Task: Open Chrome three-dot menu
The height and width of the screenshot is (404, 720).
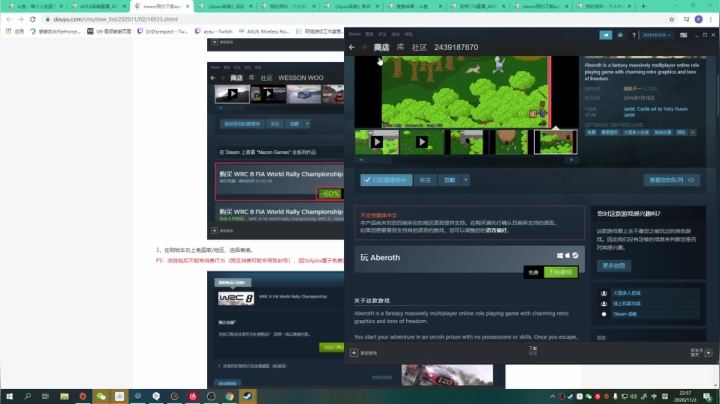Action: tap(711, 19)
